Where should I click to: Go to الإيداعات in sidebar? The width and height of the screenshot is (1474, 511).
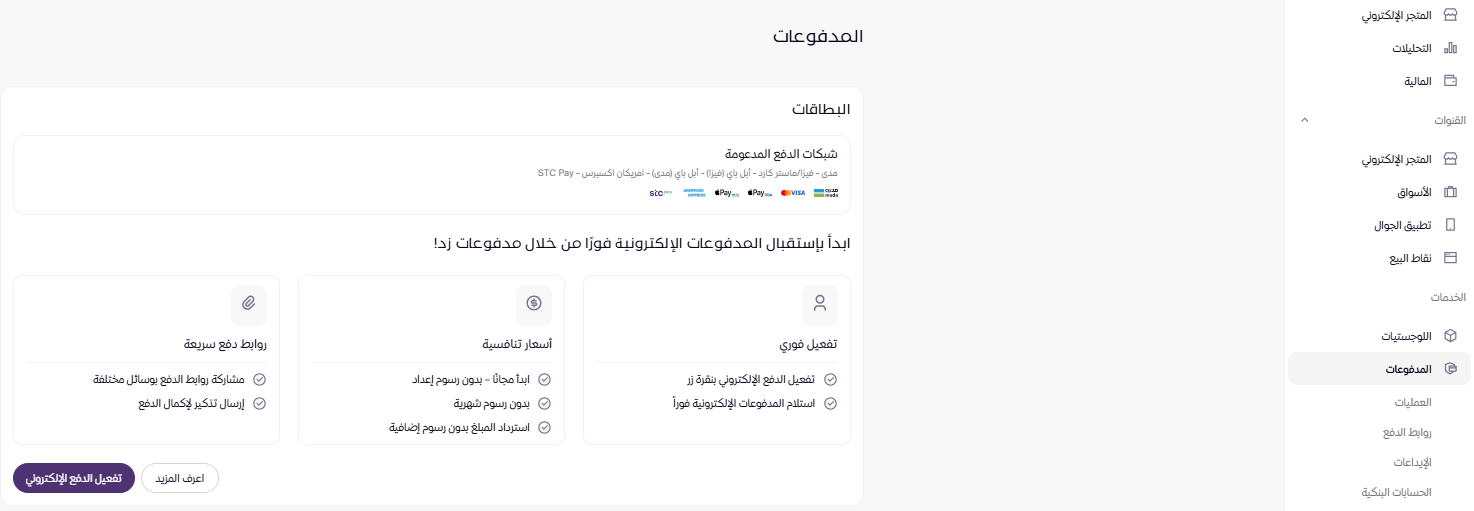[1413, 463]
